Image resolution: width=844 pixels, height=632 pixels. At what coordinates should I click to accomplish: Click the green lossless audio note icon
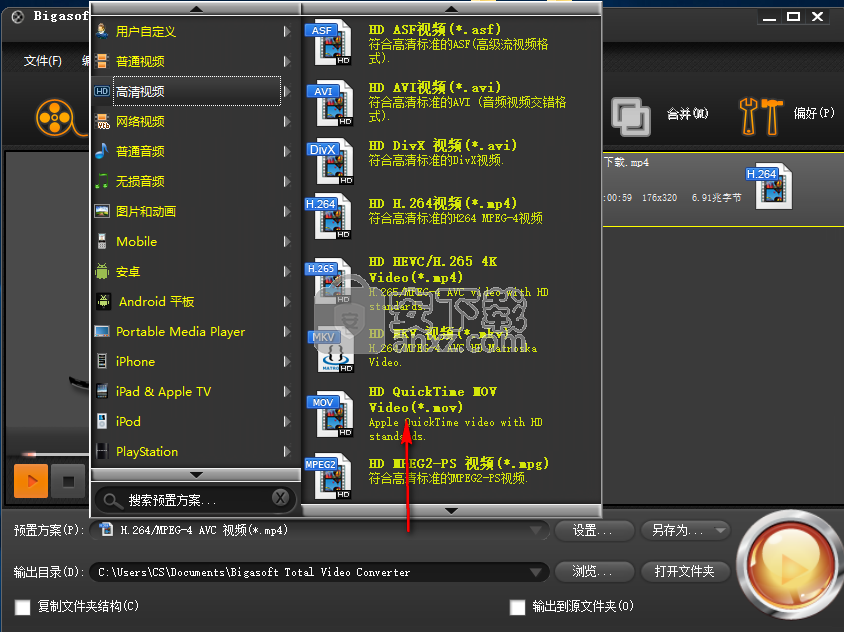point(102,181)
